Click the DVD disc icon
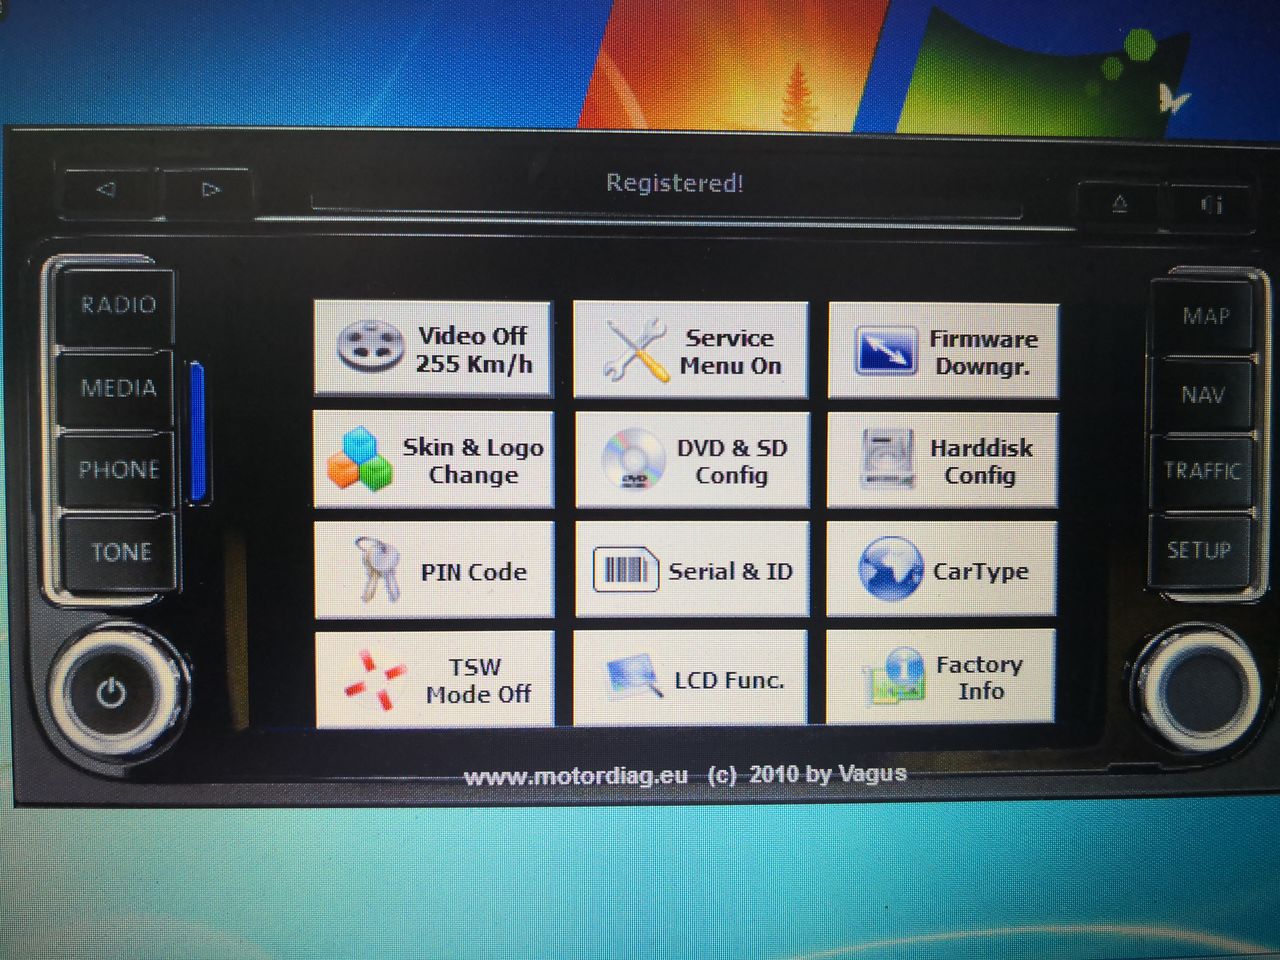This screenshot has height=960, width=1280. (633, 460)
